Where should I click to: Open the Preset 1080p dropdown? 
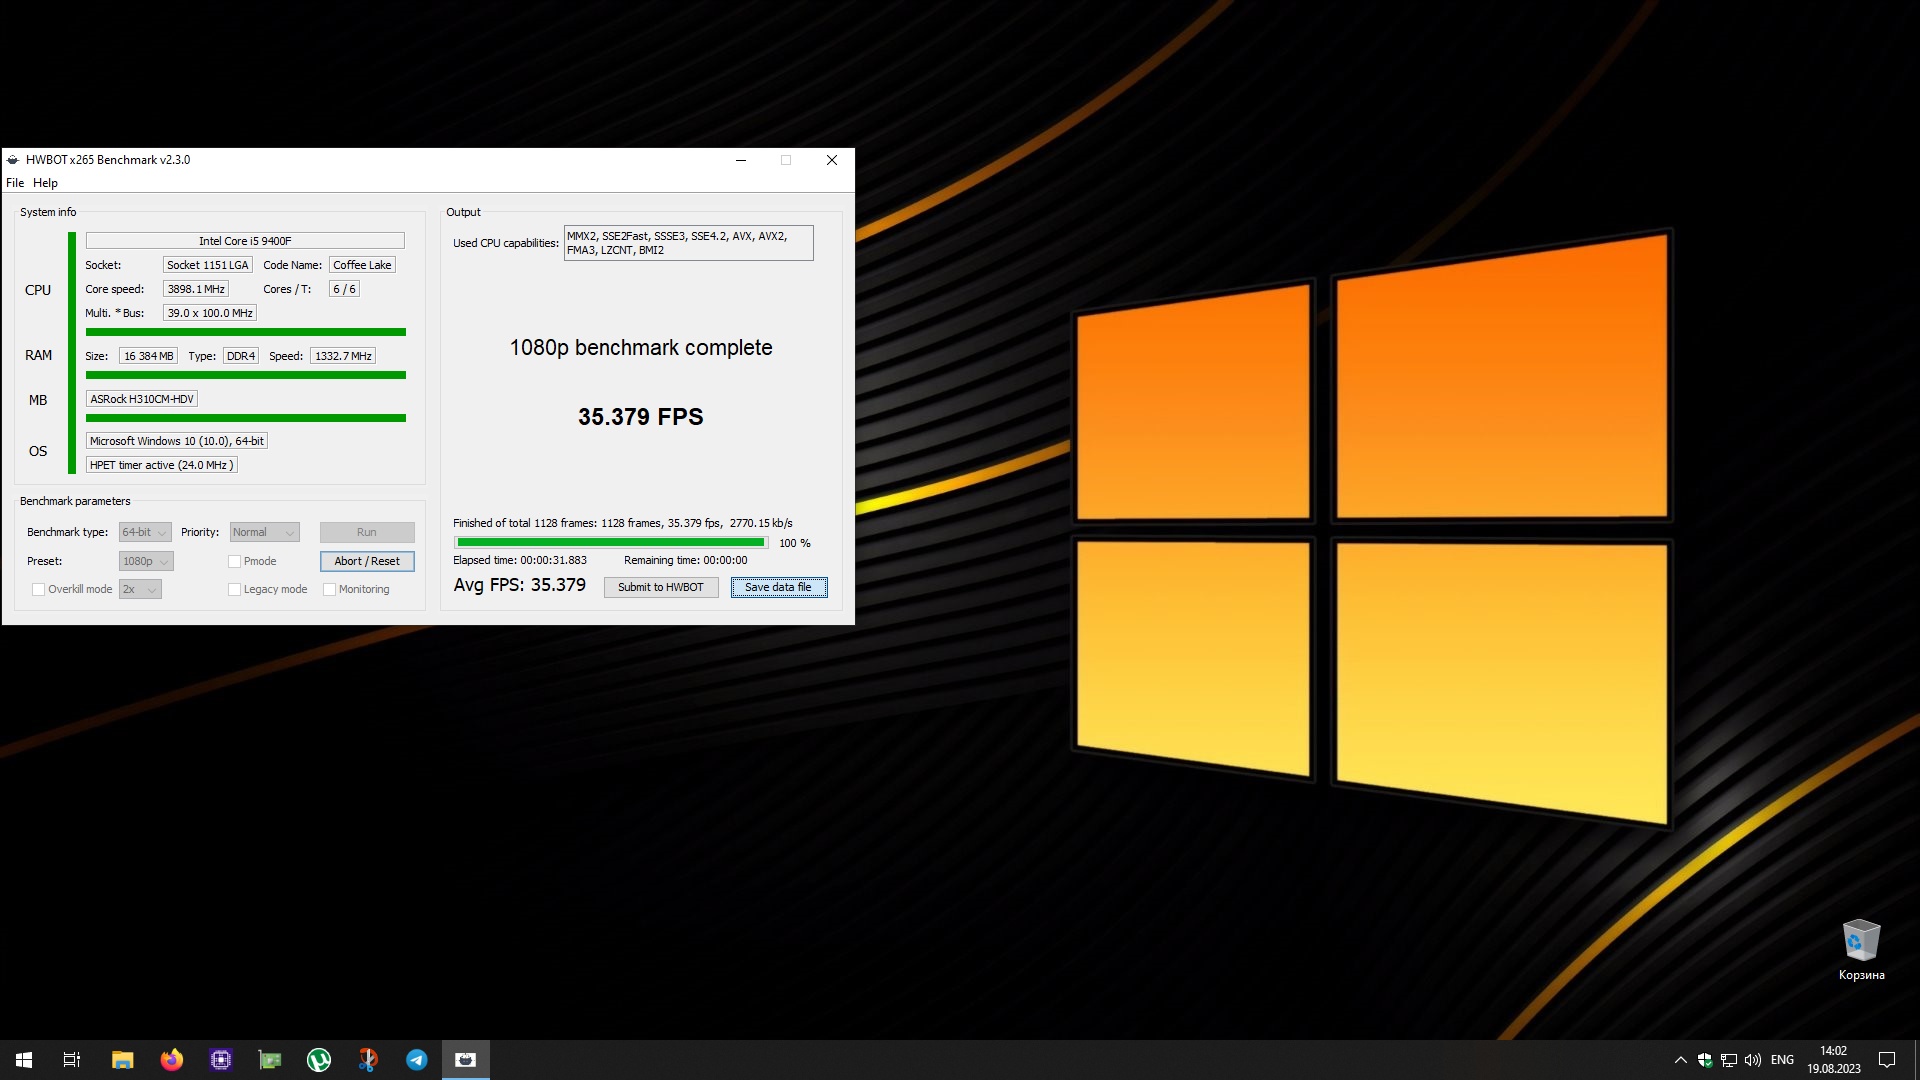coord(146,562)
